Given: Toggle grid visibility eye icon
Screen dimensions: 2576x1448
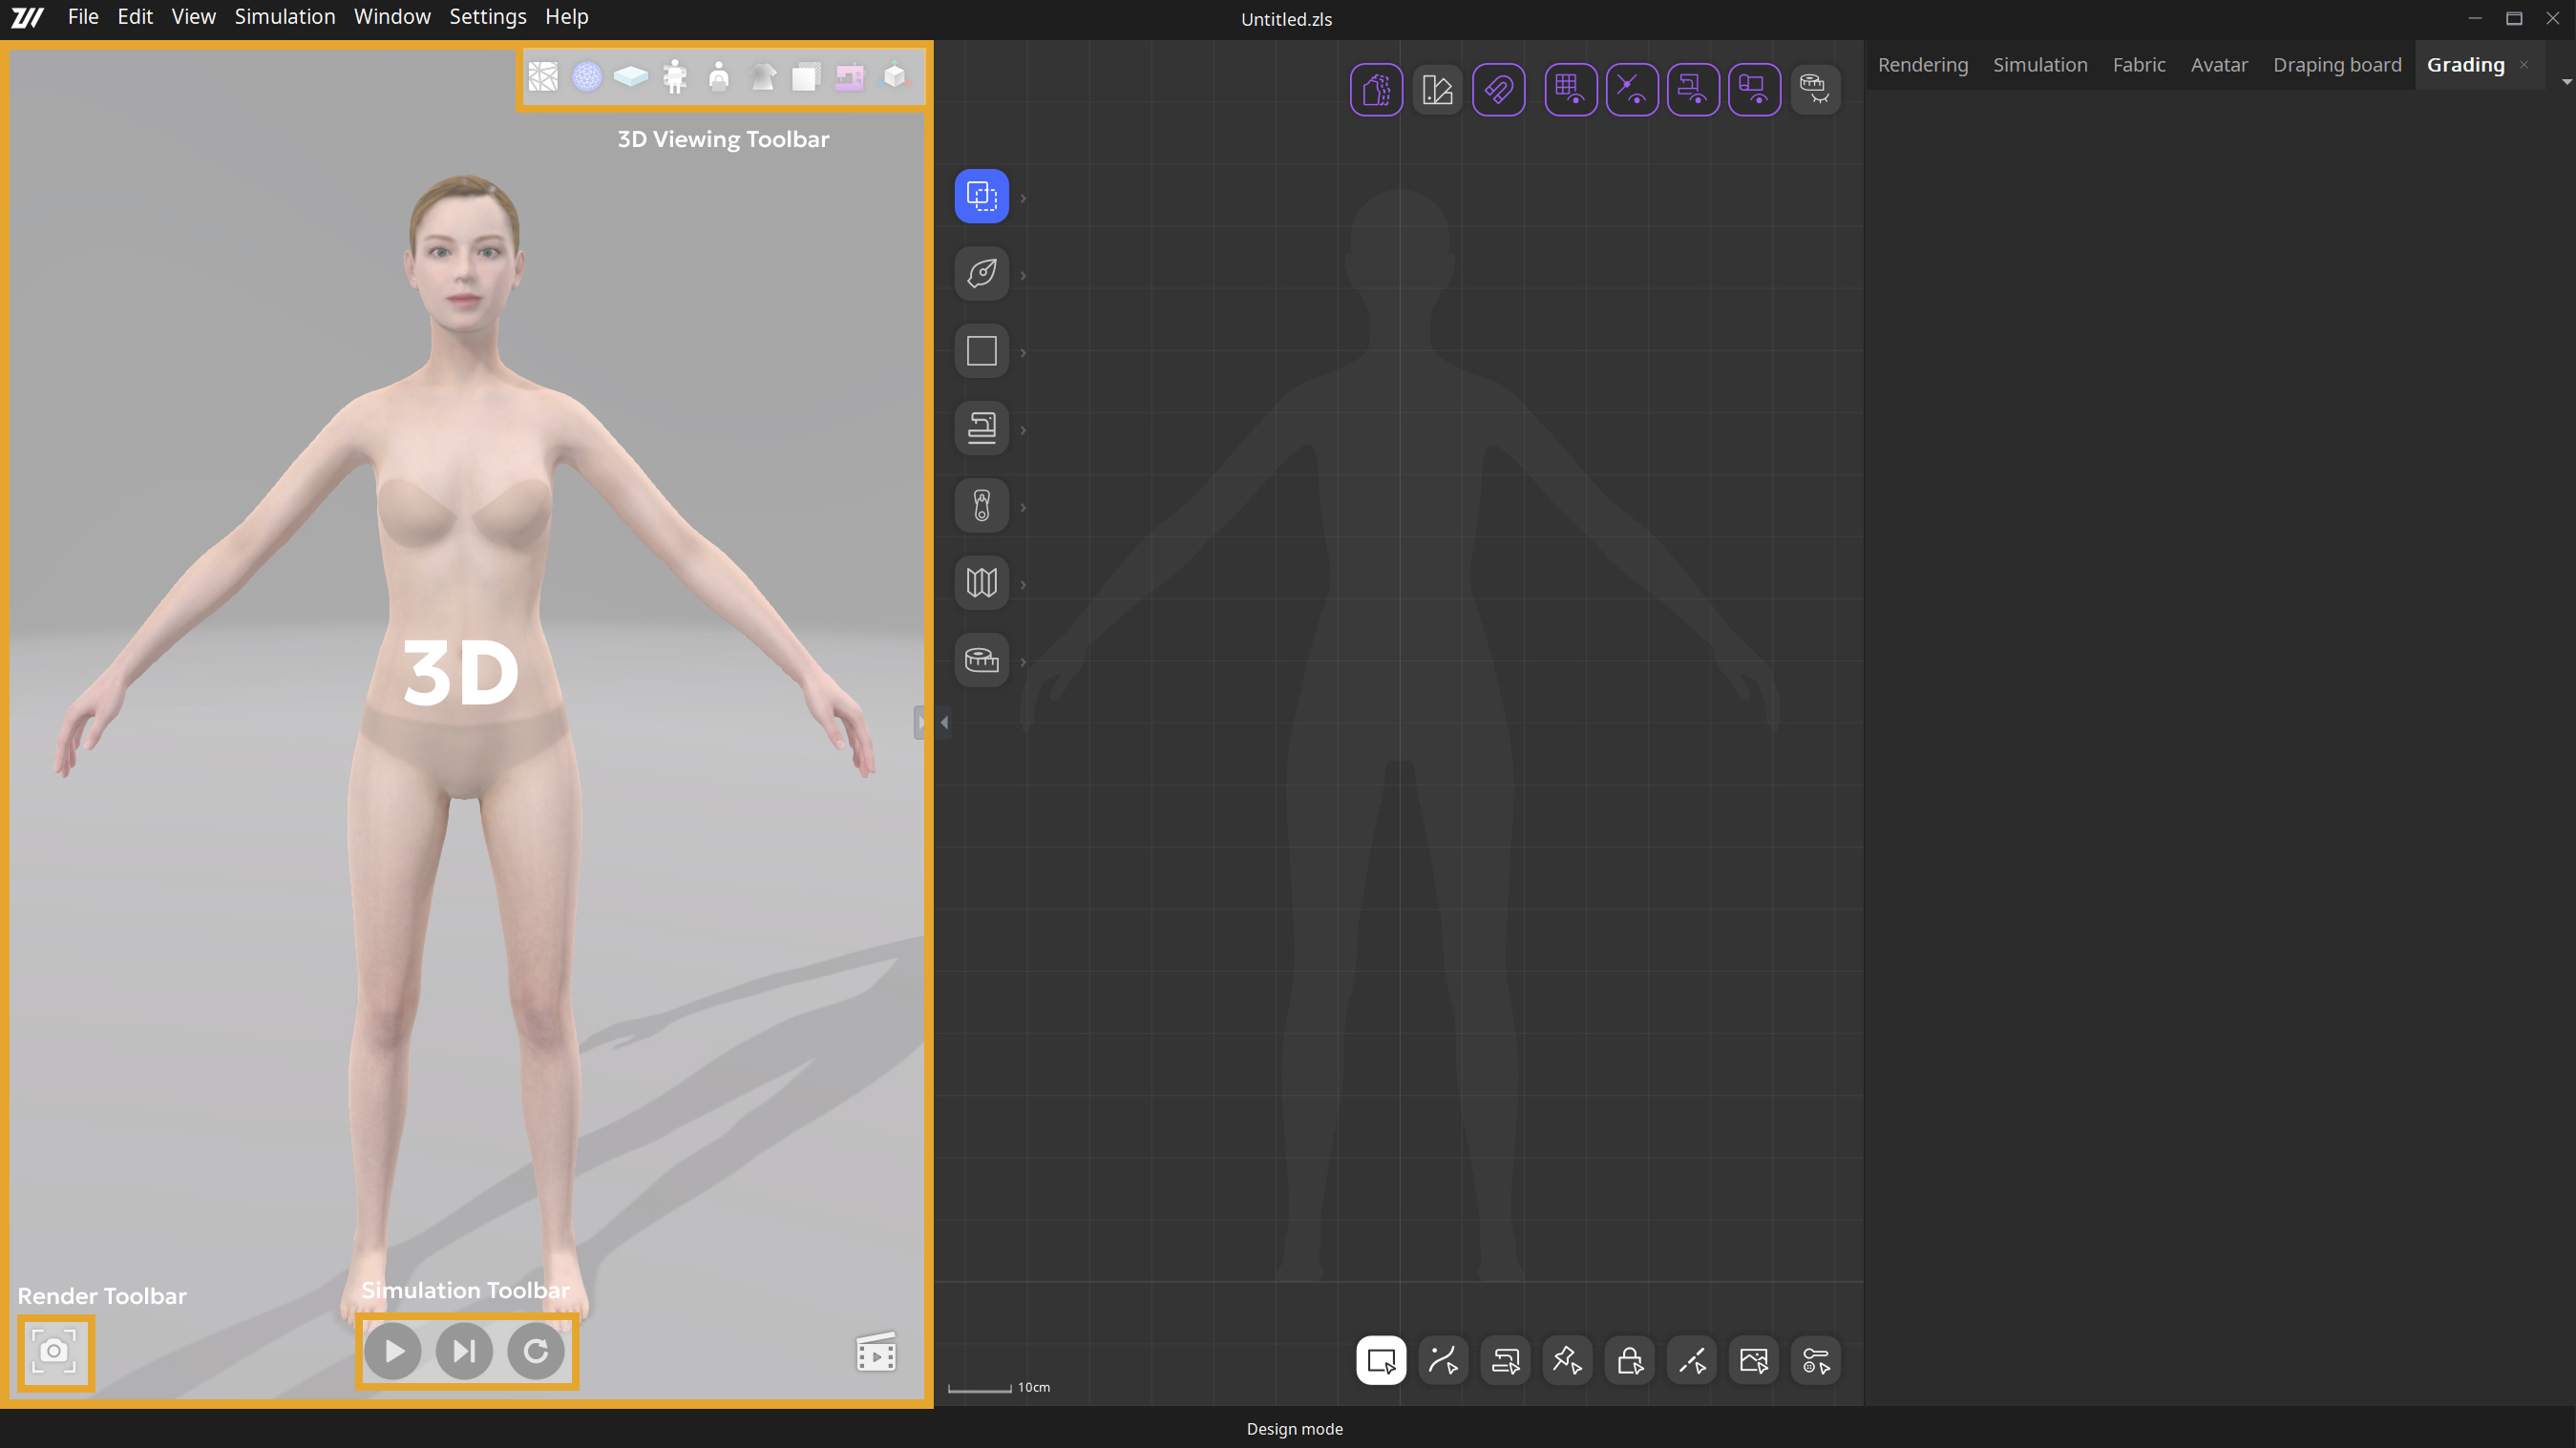Looking at the screenshot, I should [1570, 90].
